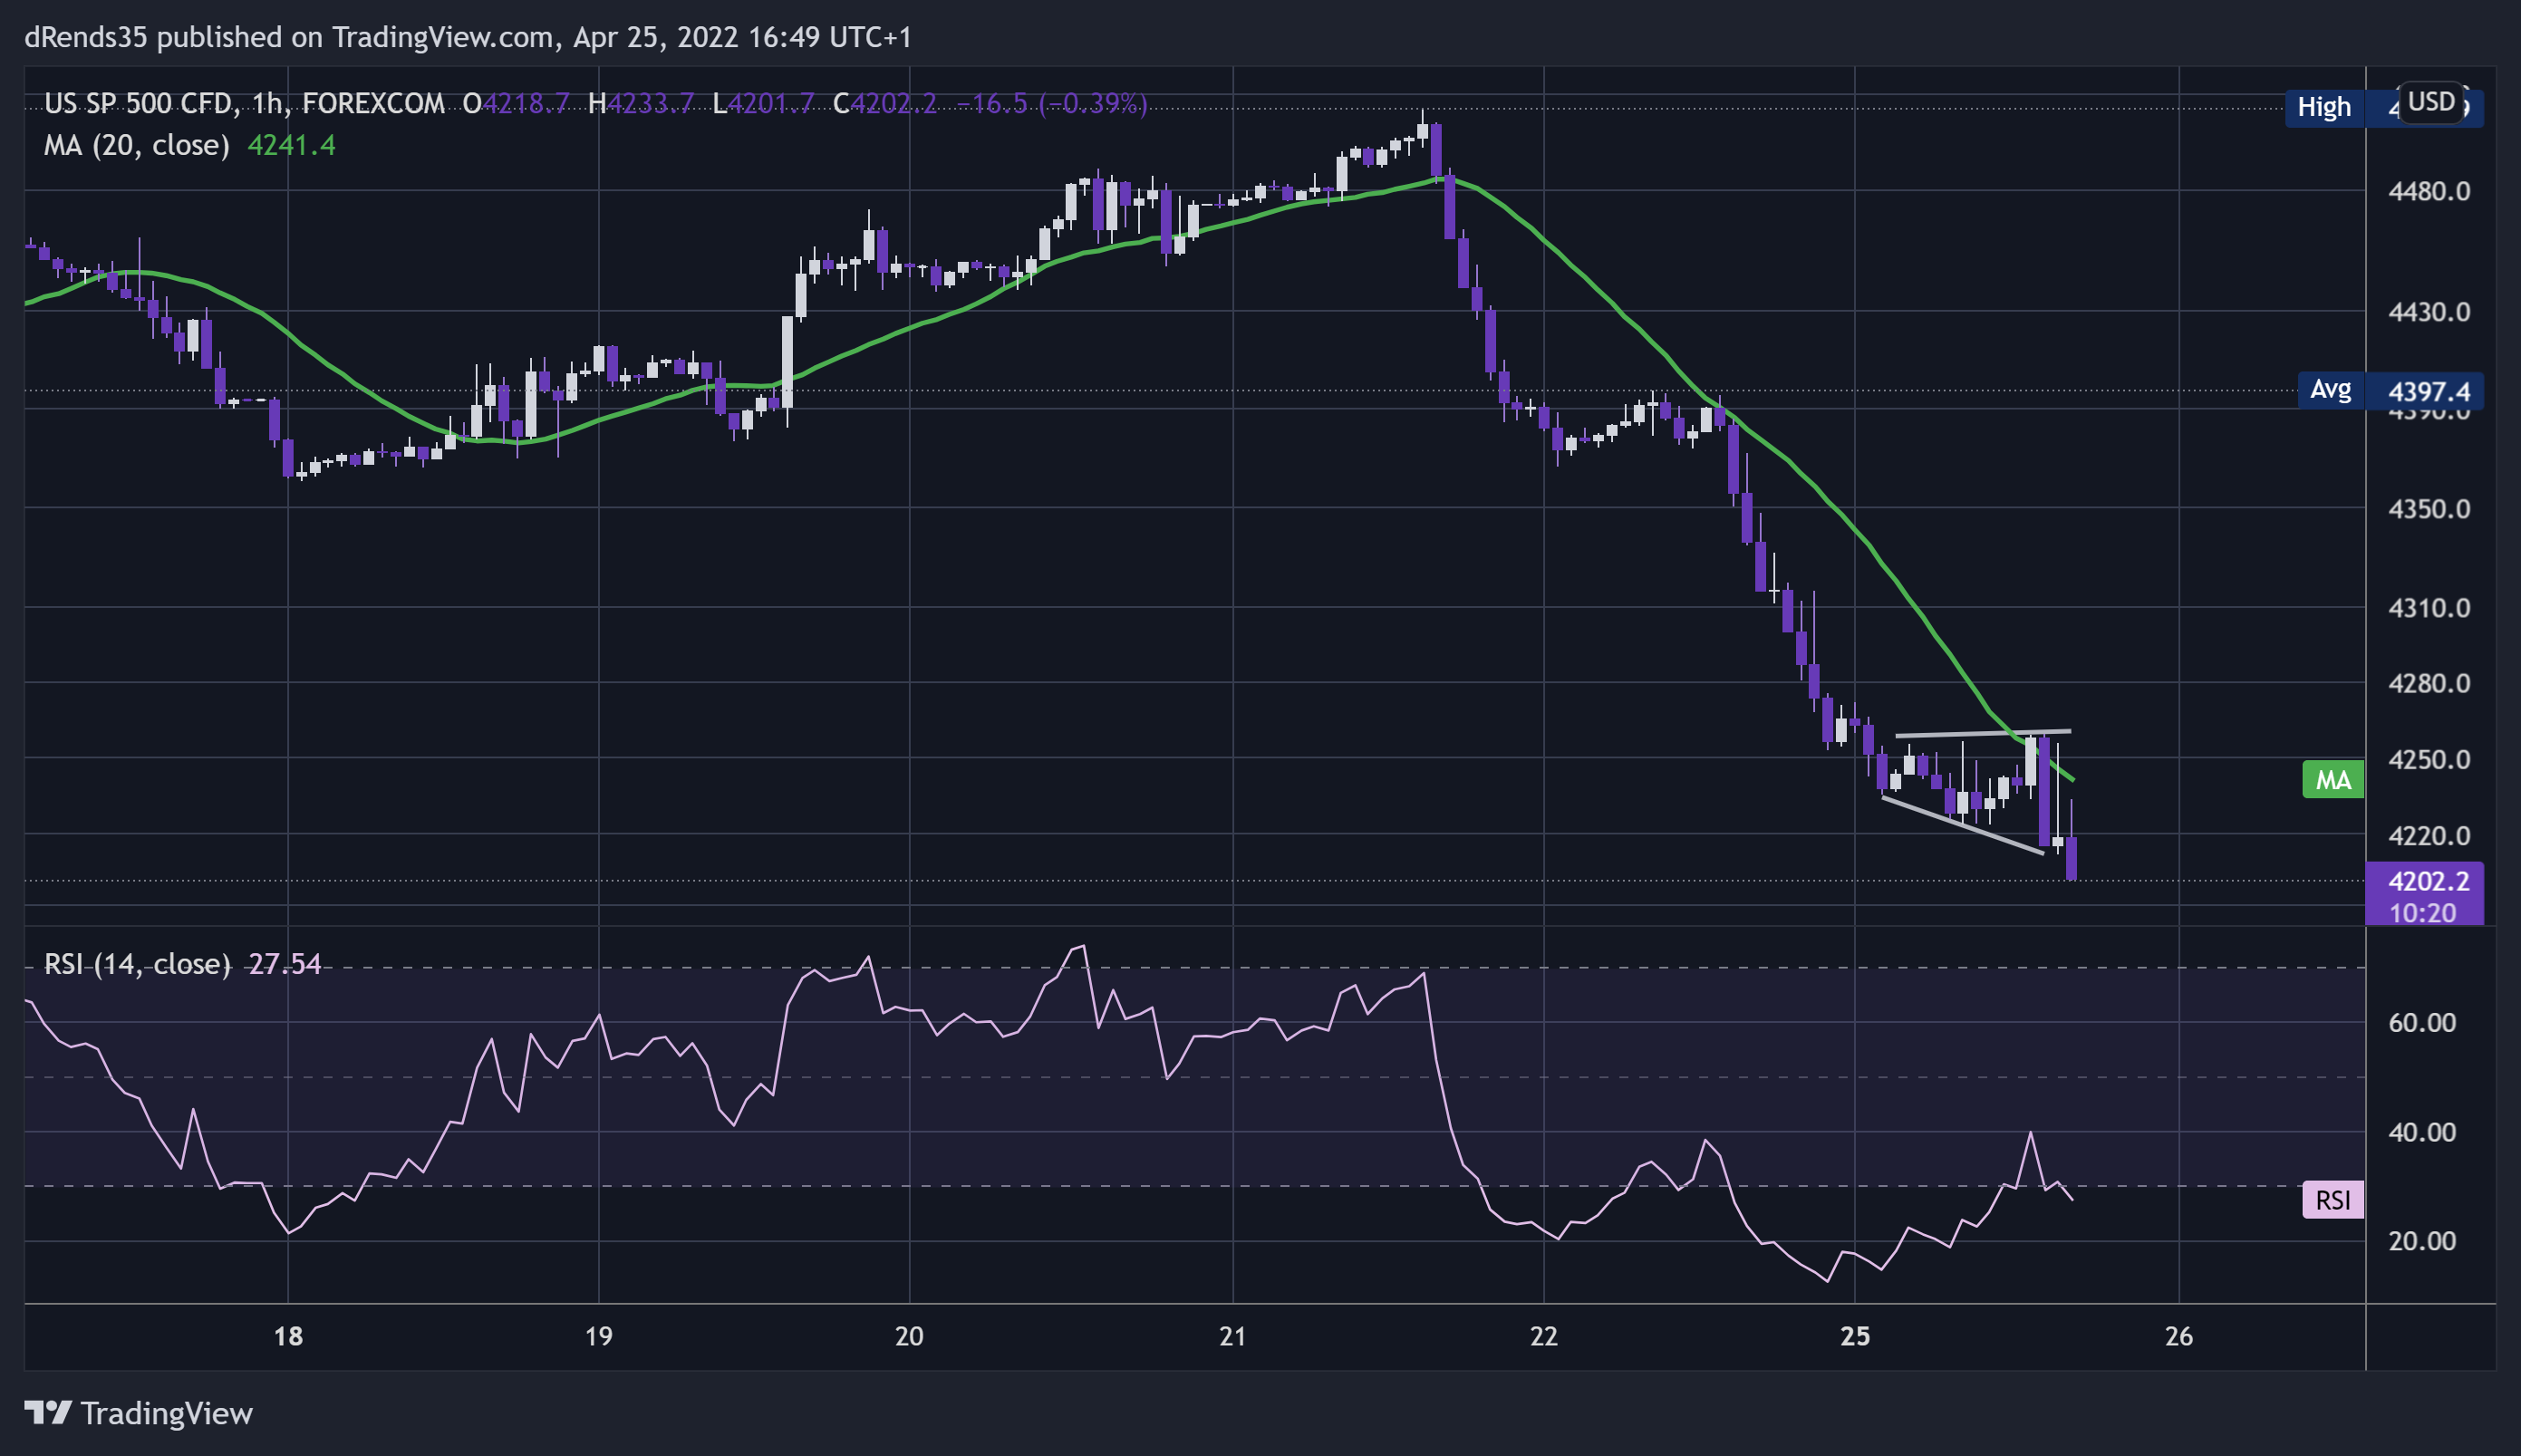Image resolution: width=2521 pixels, height=1456 pixels.
Task: Click price level 4350.0 on axis
Action: (2429, 509)
